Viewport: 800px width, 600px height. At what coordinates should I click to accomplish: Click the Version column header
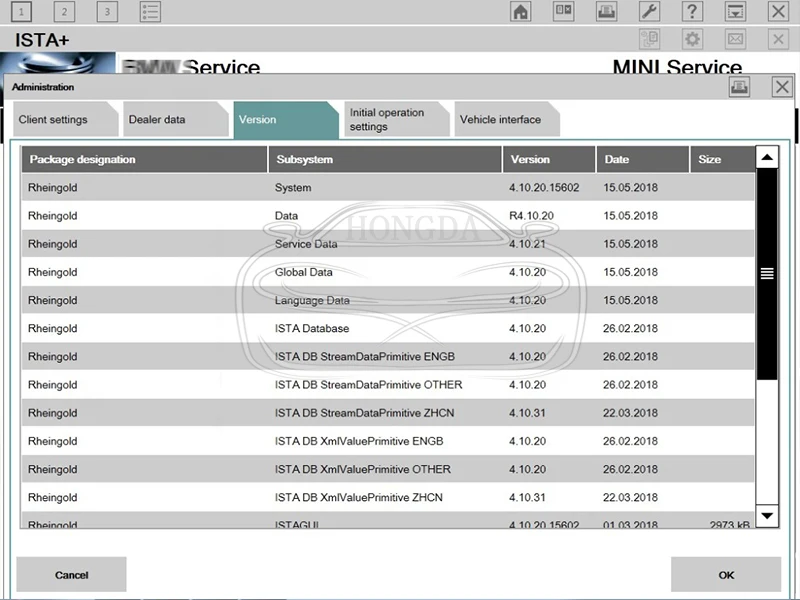click(x=549, y=159)
